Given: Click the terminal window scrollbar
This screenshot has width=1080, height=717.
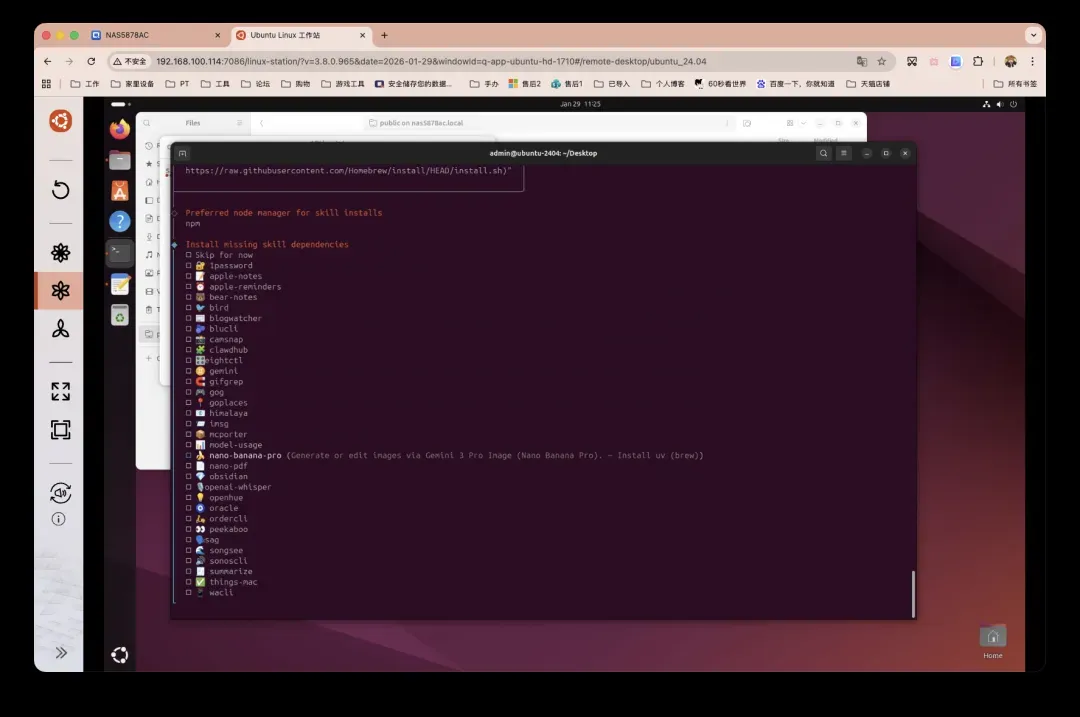Looking at the screenshot, I should [x=912, y=594].
